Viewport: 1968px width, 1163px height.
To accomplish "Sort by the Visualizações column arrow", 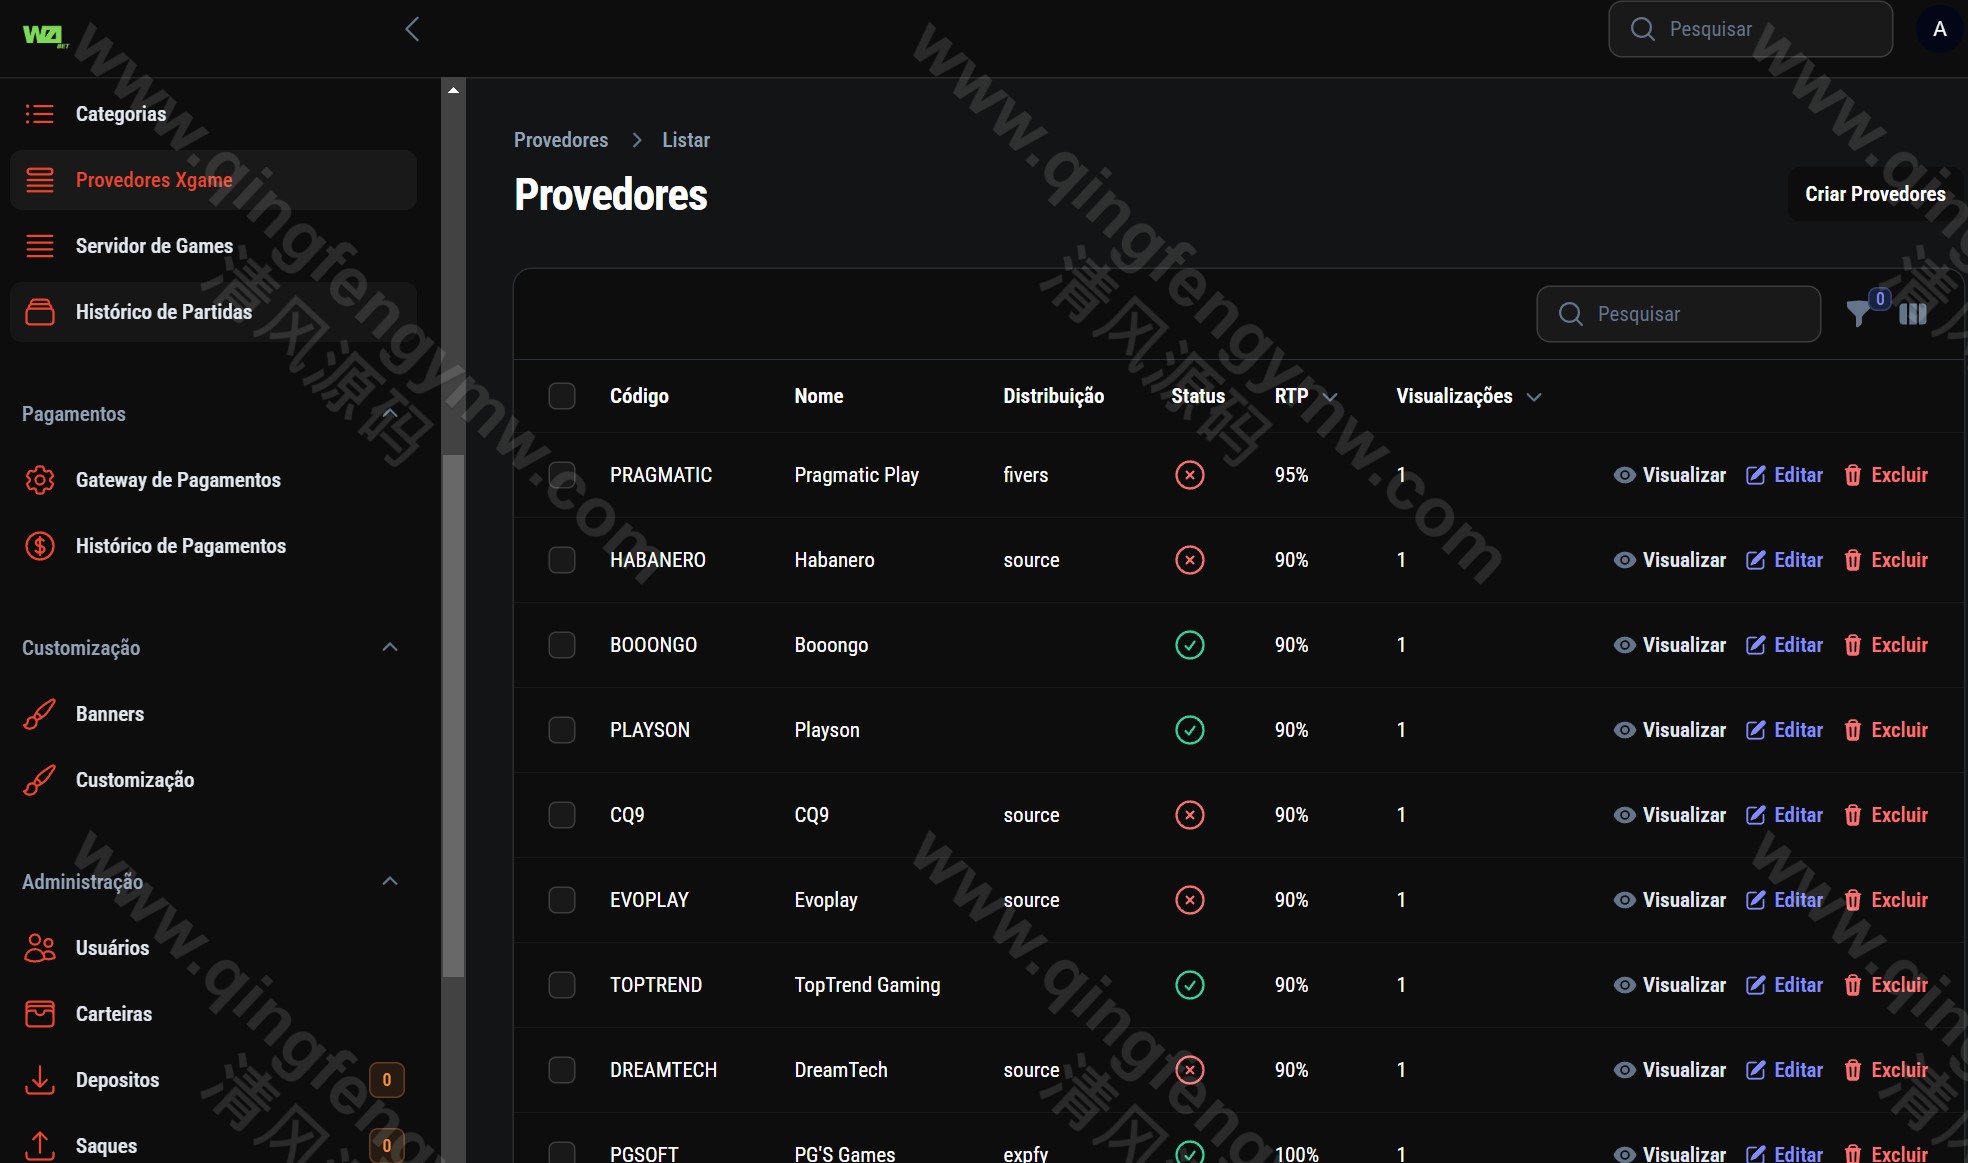I will [x=1534, y=397].
